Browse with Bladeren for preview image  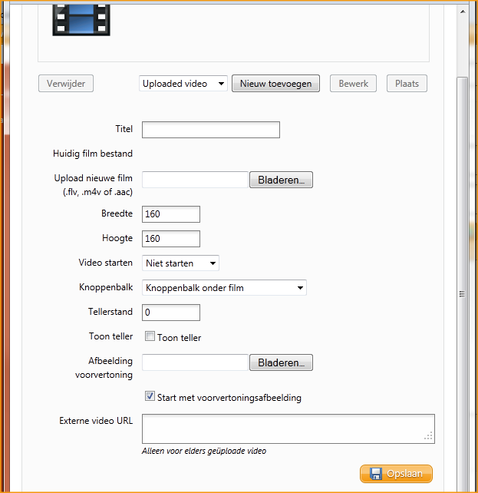tap(281, 362)
